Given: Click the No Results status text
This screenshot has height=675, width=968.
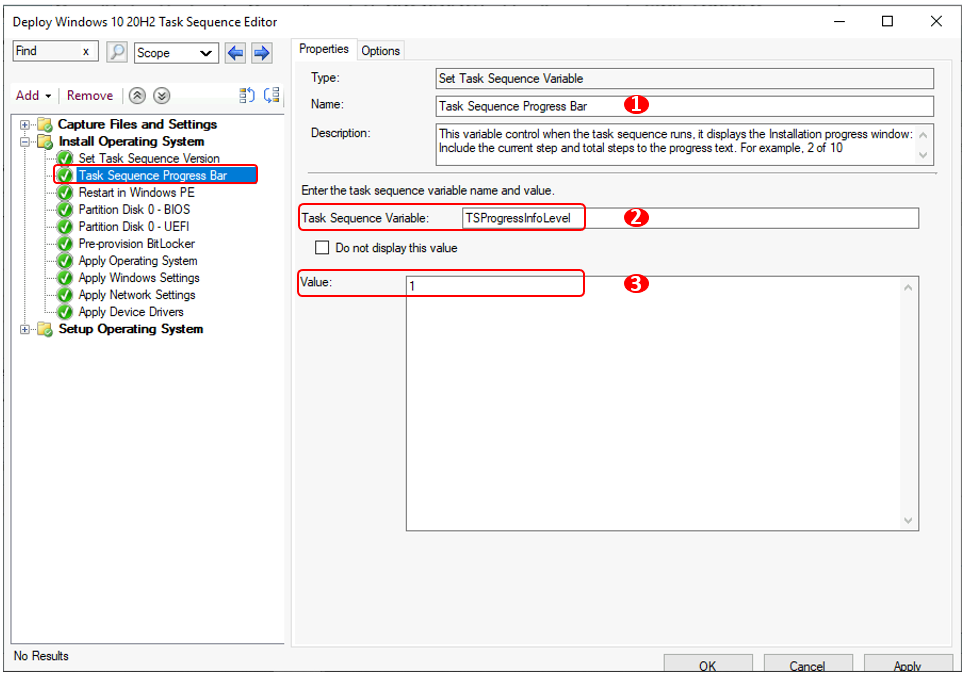Looking at the screenshot, I should point(41,656).
